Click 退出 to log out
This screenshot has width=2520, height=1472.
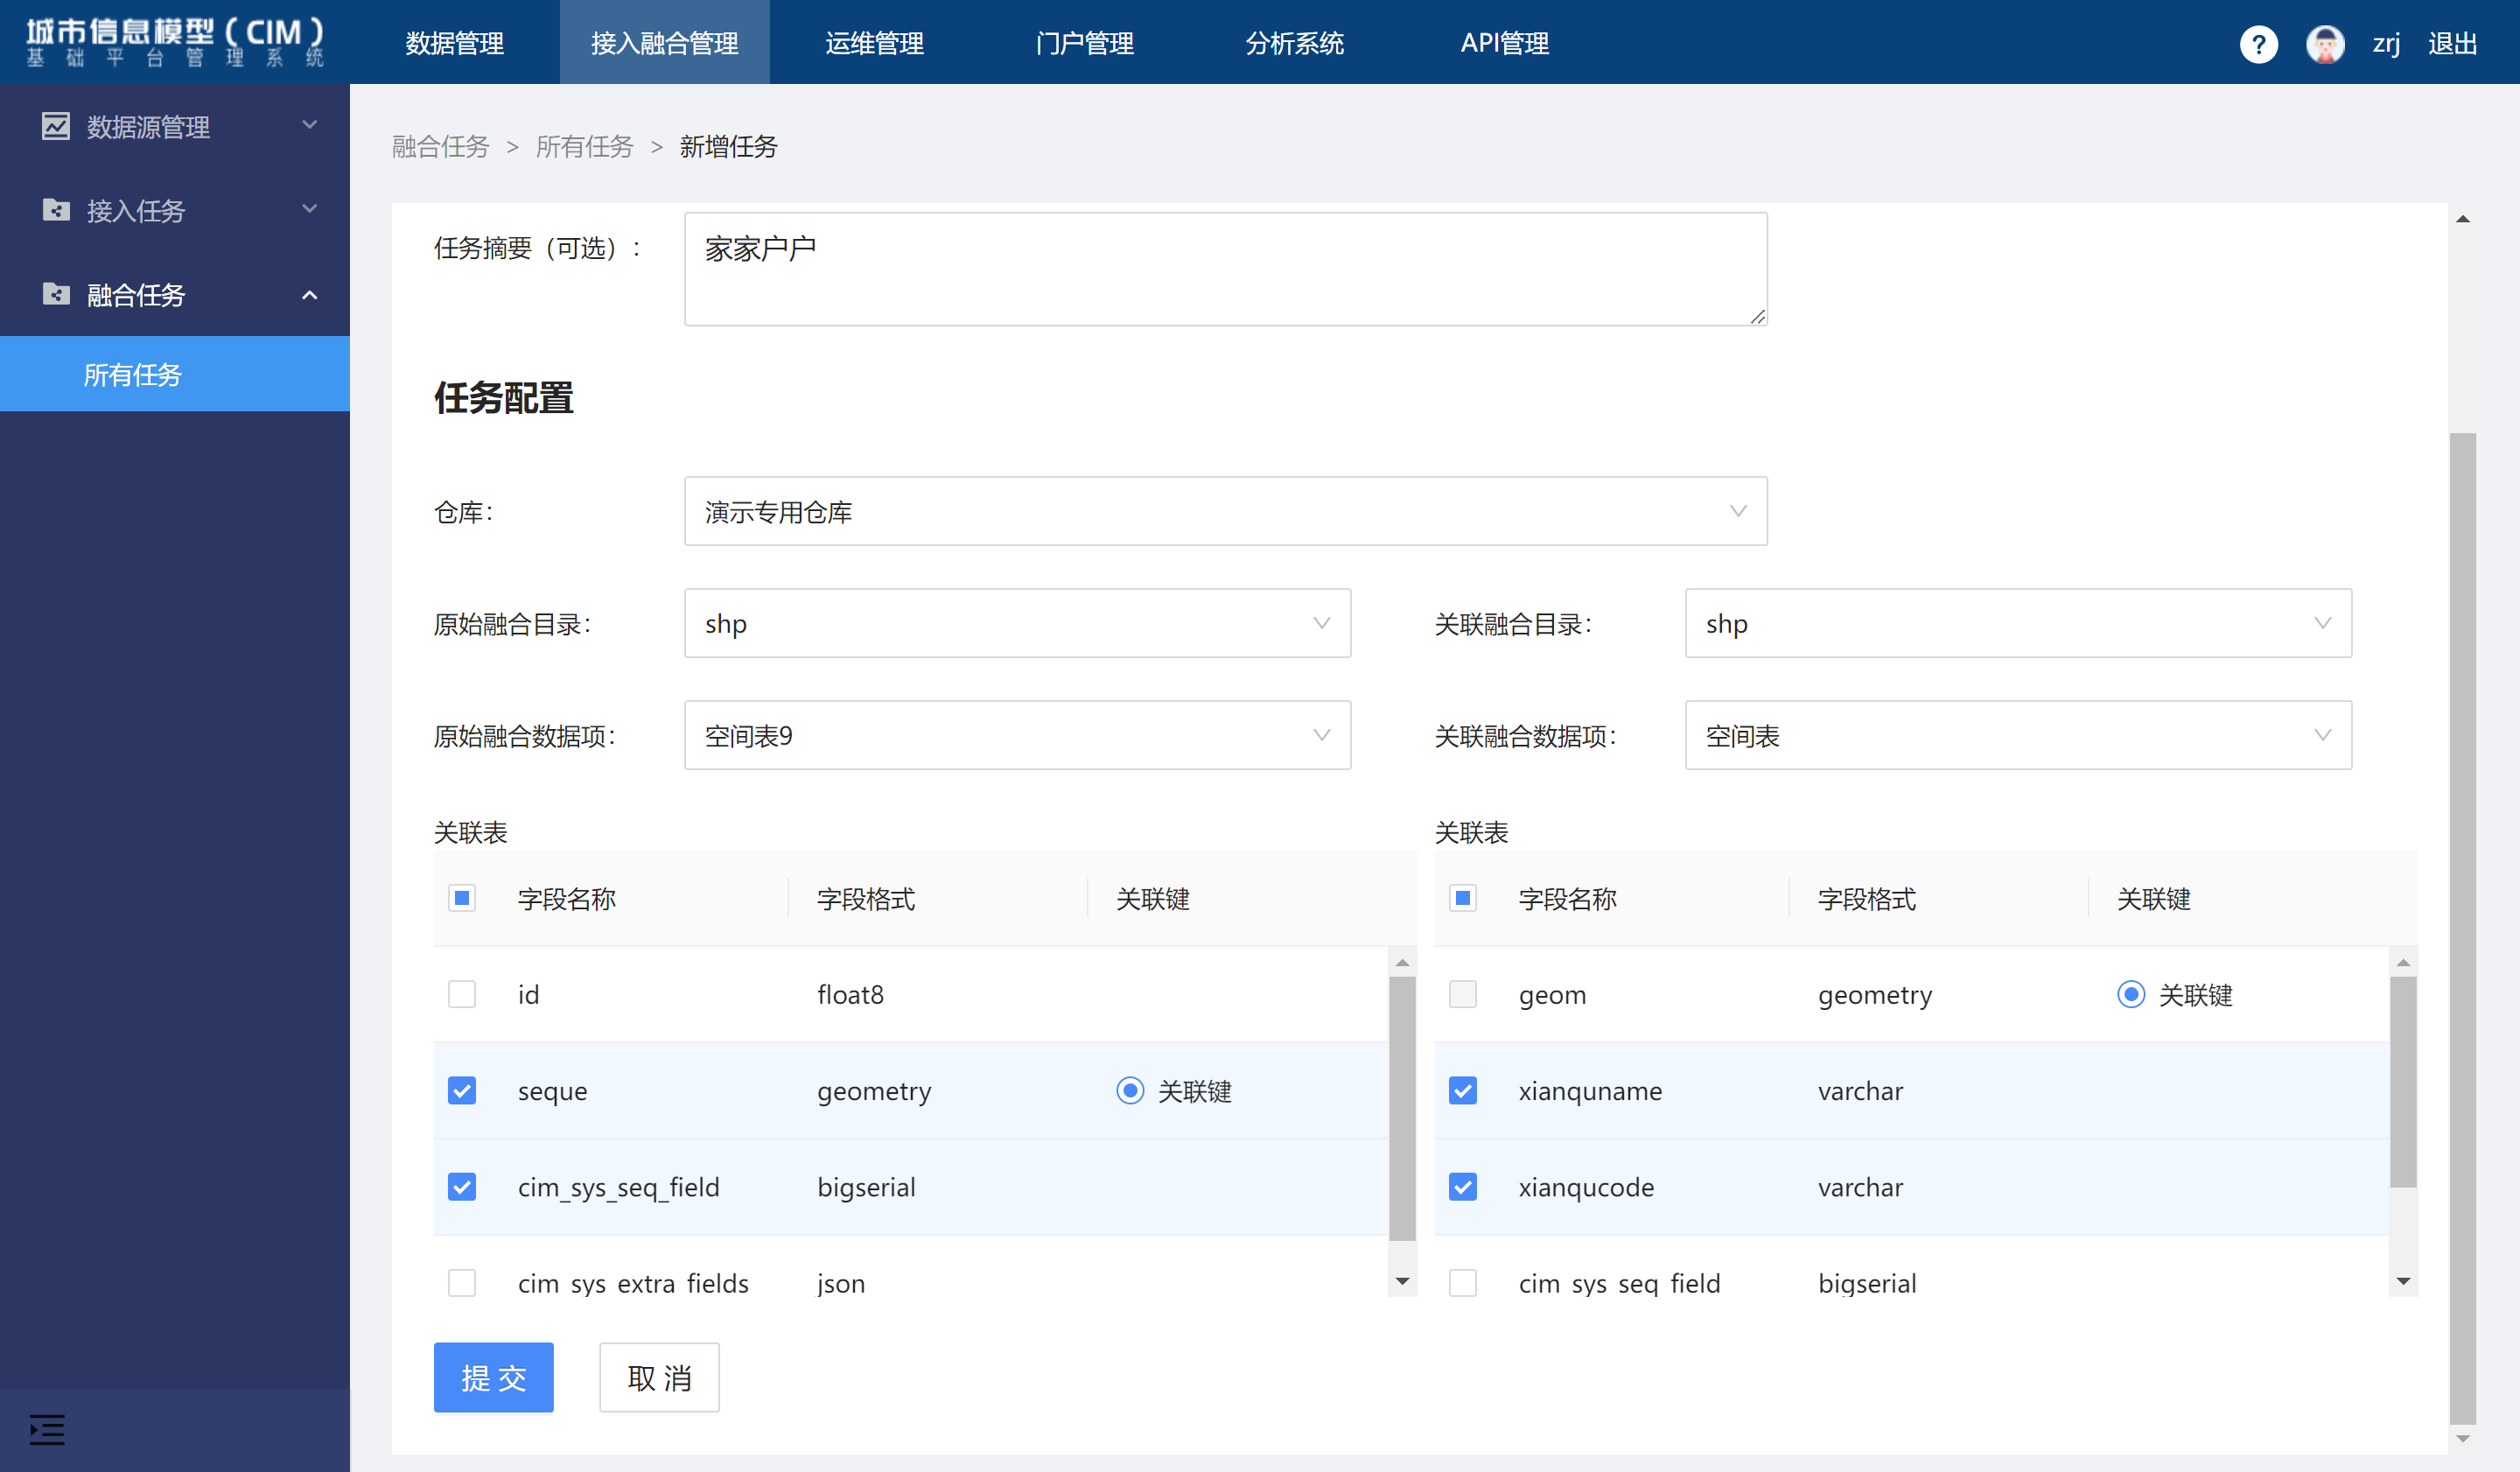pos(2452,44)
